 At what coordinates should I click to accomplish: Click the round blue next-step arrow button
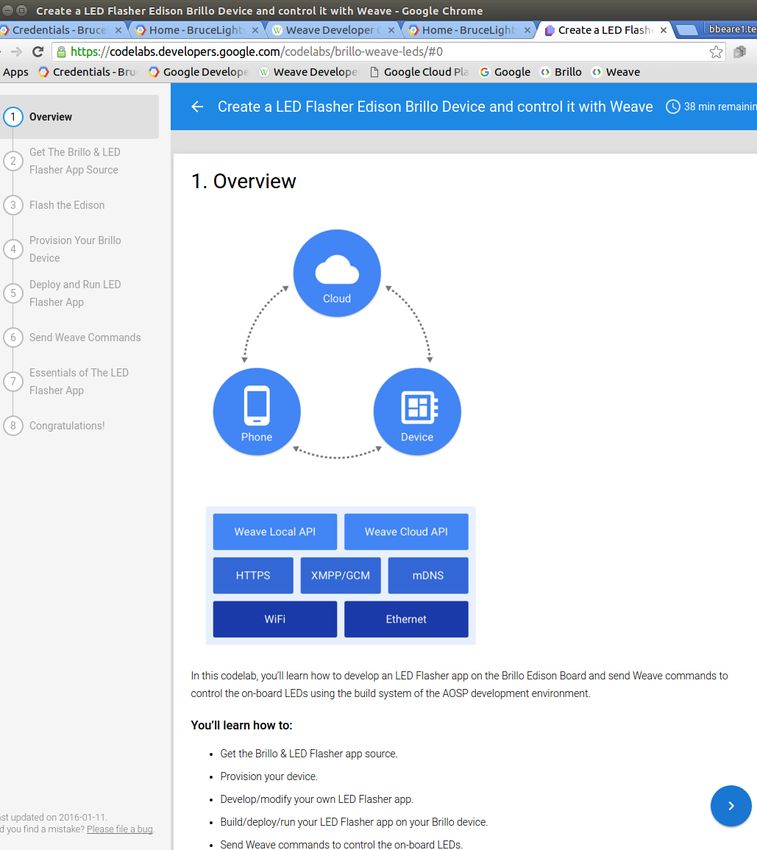(x=730, y=806)
